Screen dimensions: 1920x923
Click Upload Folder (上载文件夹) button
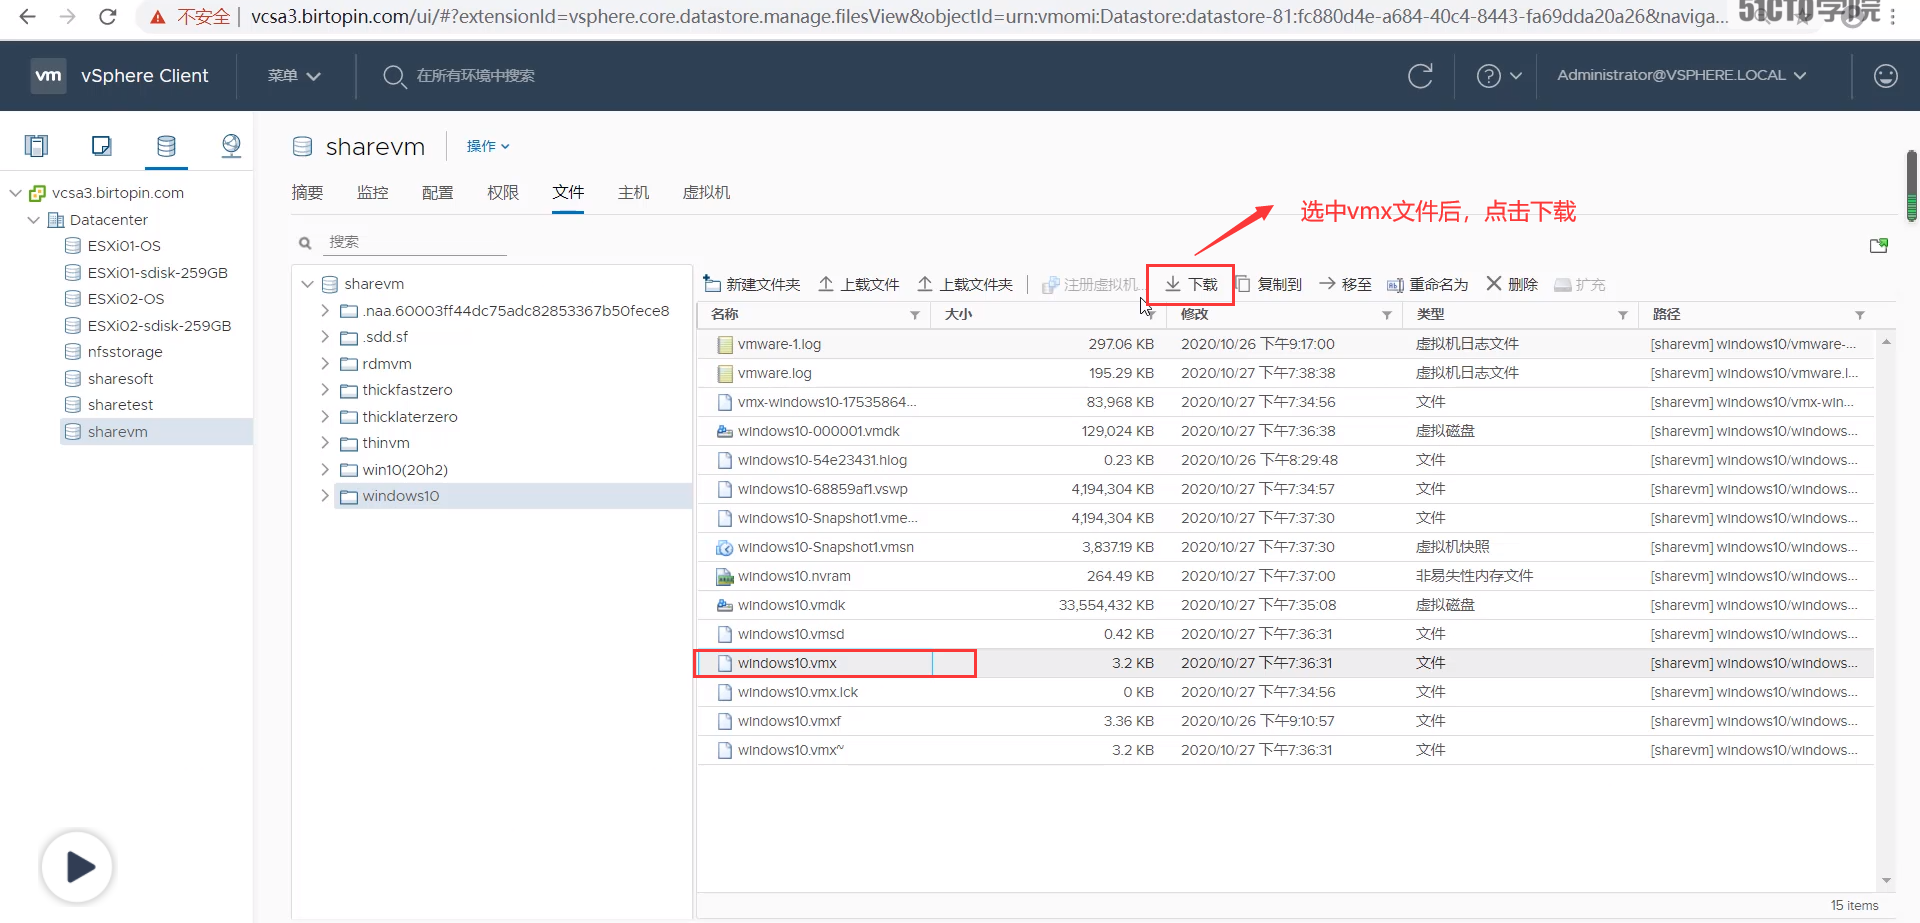click(x=965, y=285)
